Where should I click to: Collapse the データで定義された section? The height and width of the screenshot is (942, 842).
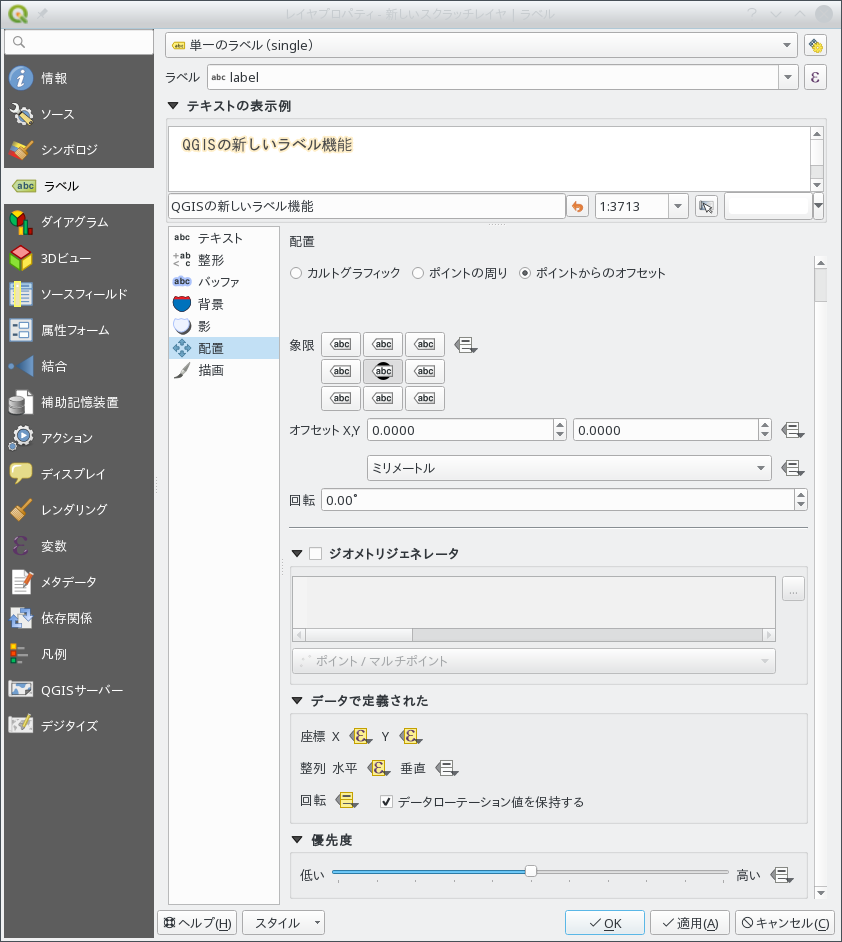click(297, 700)
